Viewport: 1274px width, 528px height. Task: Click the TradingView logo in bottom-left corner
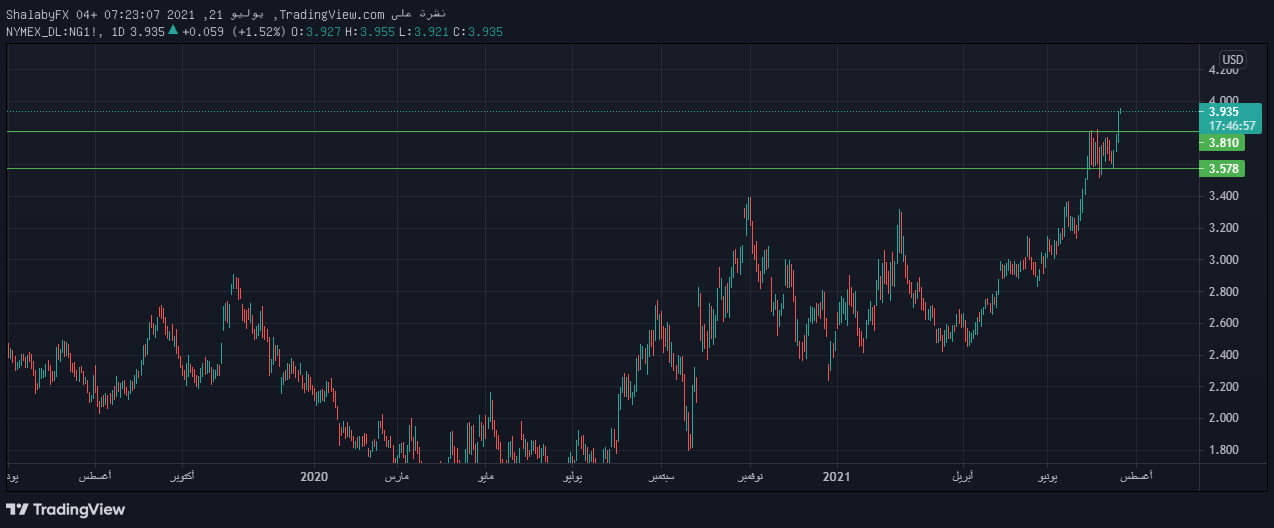pos(66,509)
